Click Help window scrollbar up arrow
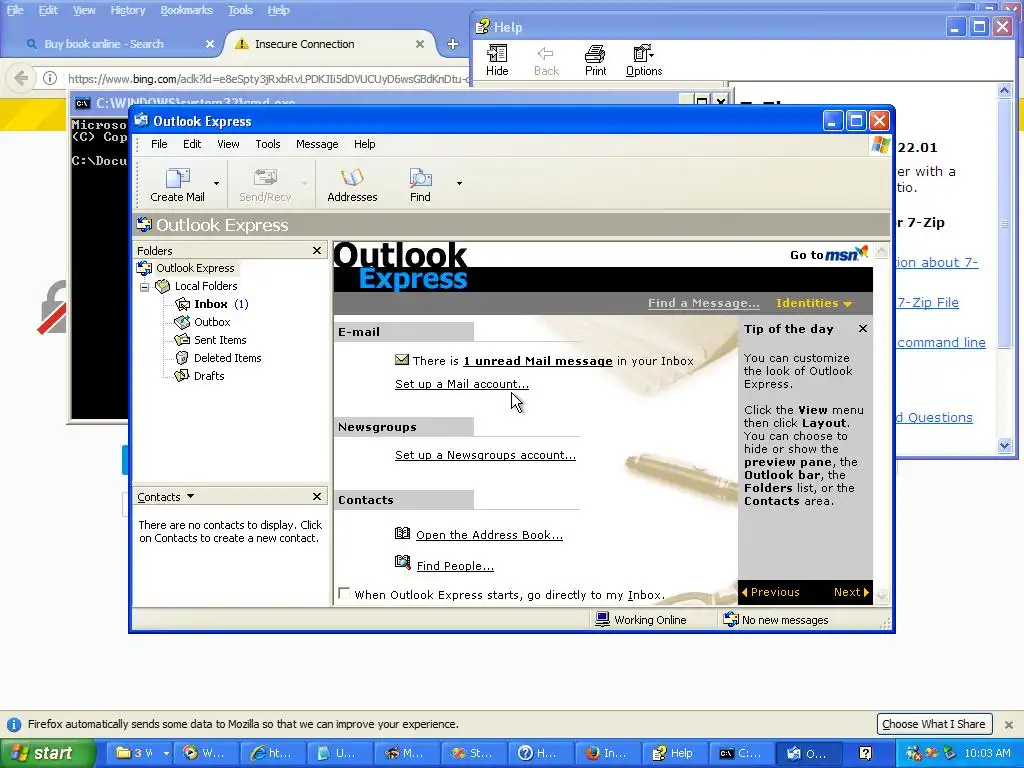Viewport: 1024px width, 768px height. (1004, 91)
